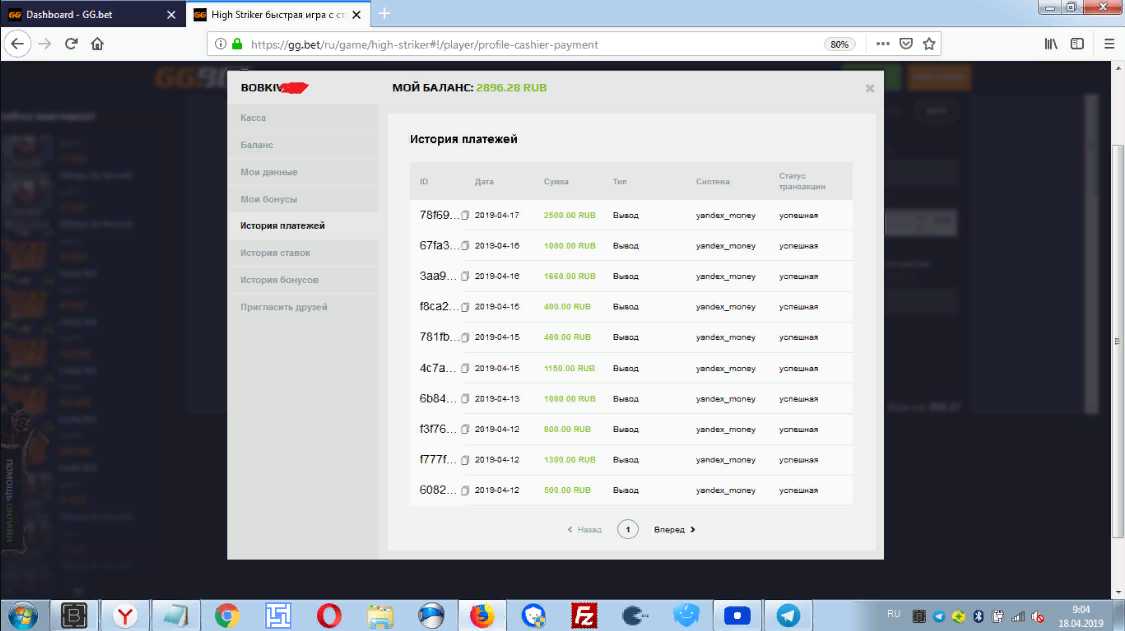This screenshot has width=1125, height=631.
Task: Select page number 1 in pagination
Action: 627,530
